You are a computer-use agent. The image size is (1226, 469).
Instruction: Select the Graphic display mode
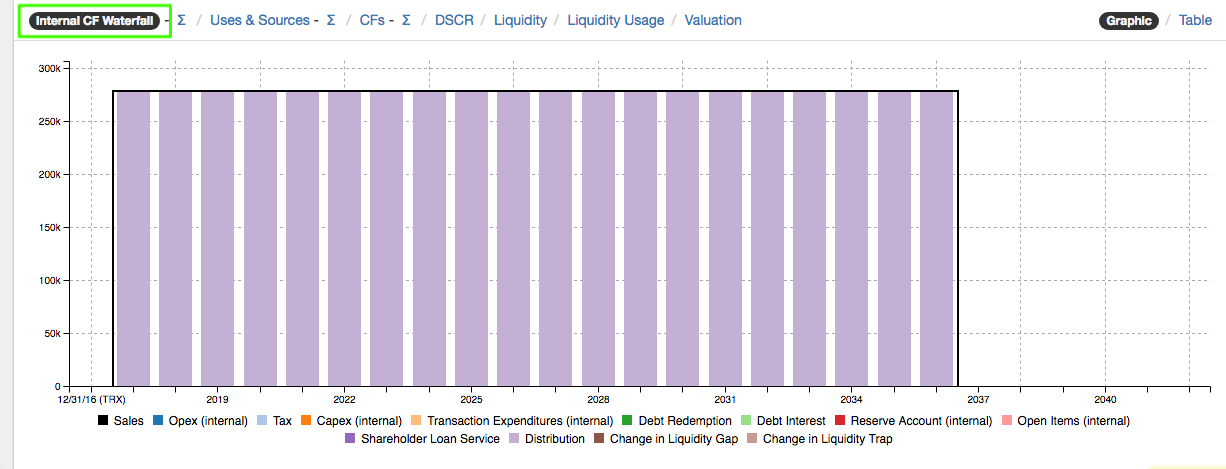(1129, 20)
